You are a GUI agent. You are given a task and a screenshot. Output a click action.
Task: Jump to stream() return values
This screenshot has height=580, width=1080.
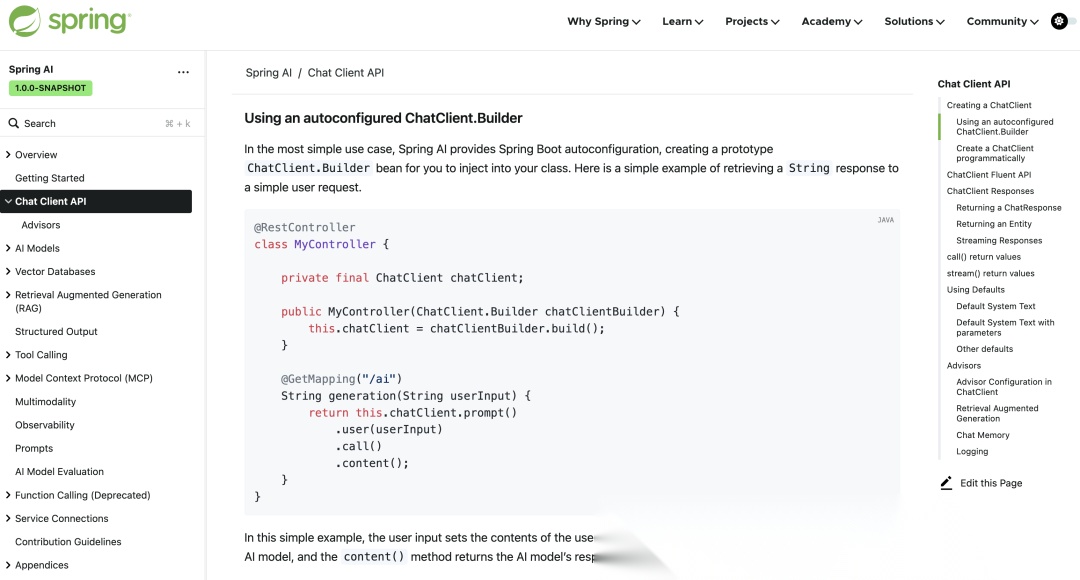click(x=990, y=273)
